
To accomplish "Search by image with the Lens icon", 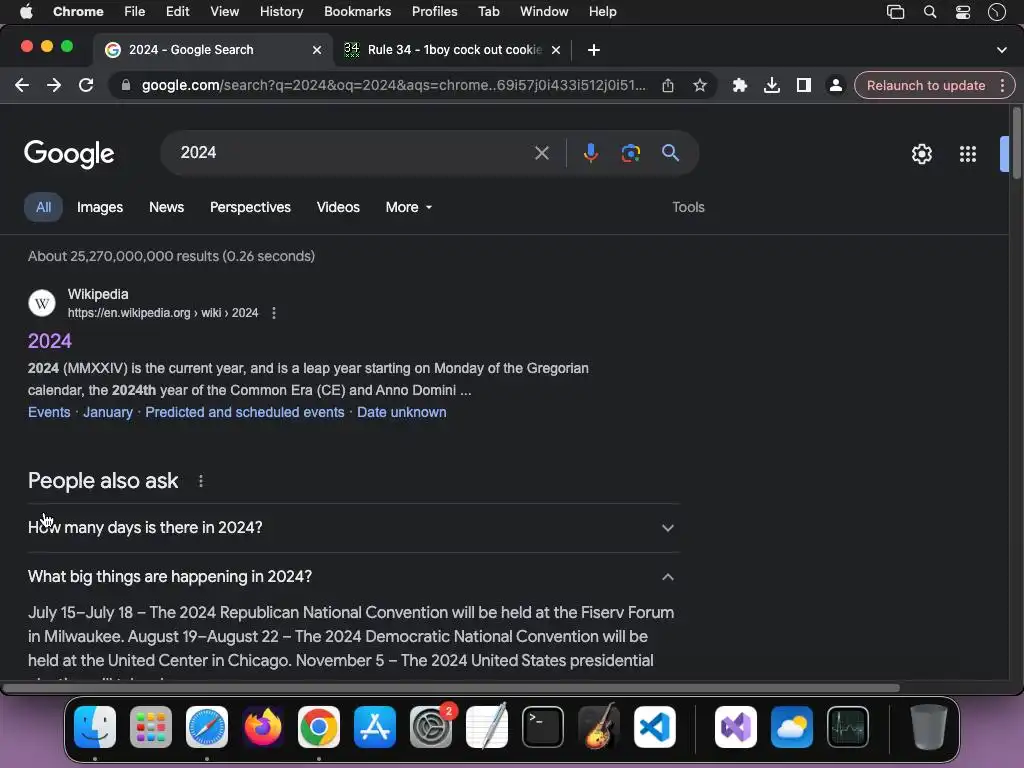I will coord(630,153).
